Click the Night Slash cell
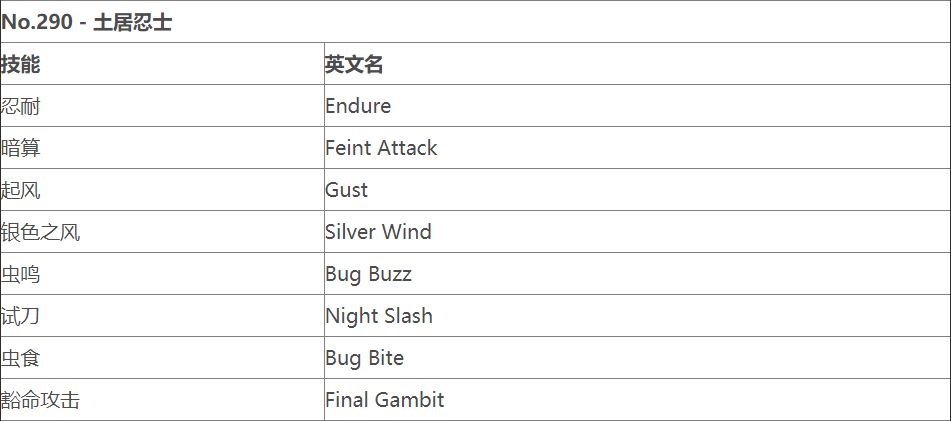The width and height of the screenshot is (951, 421). 379,316
